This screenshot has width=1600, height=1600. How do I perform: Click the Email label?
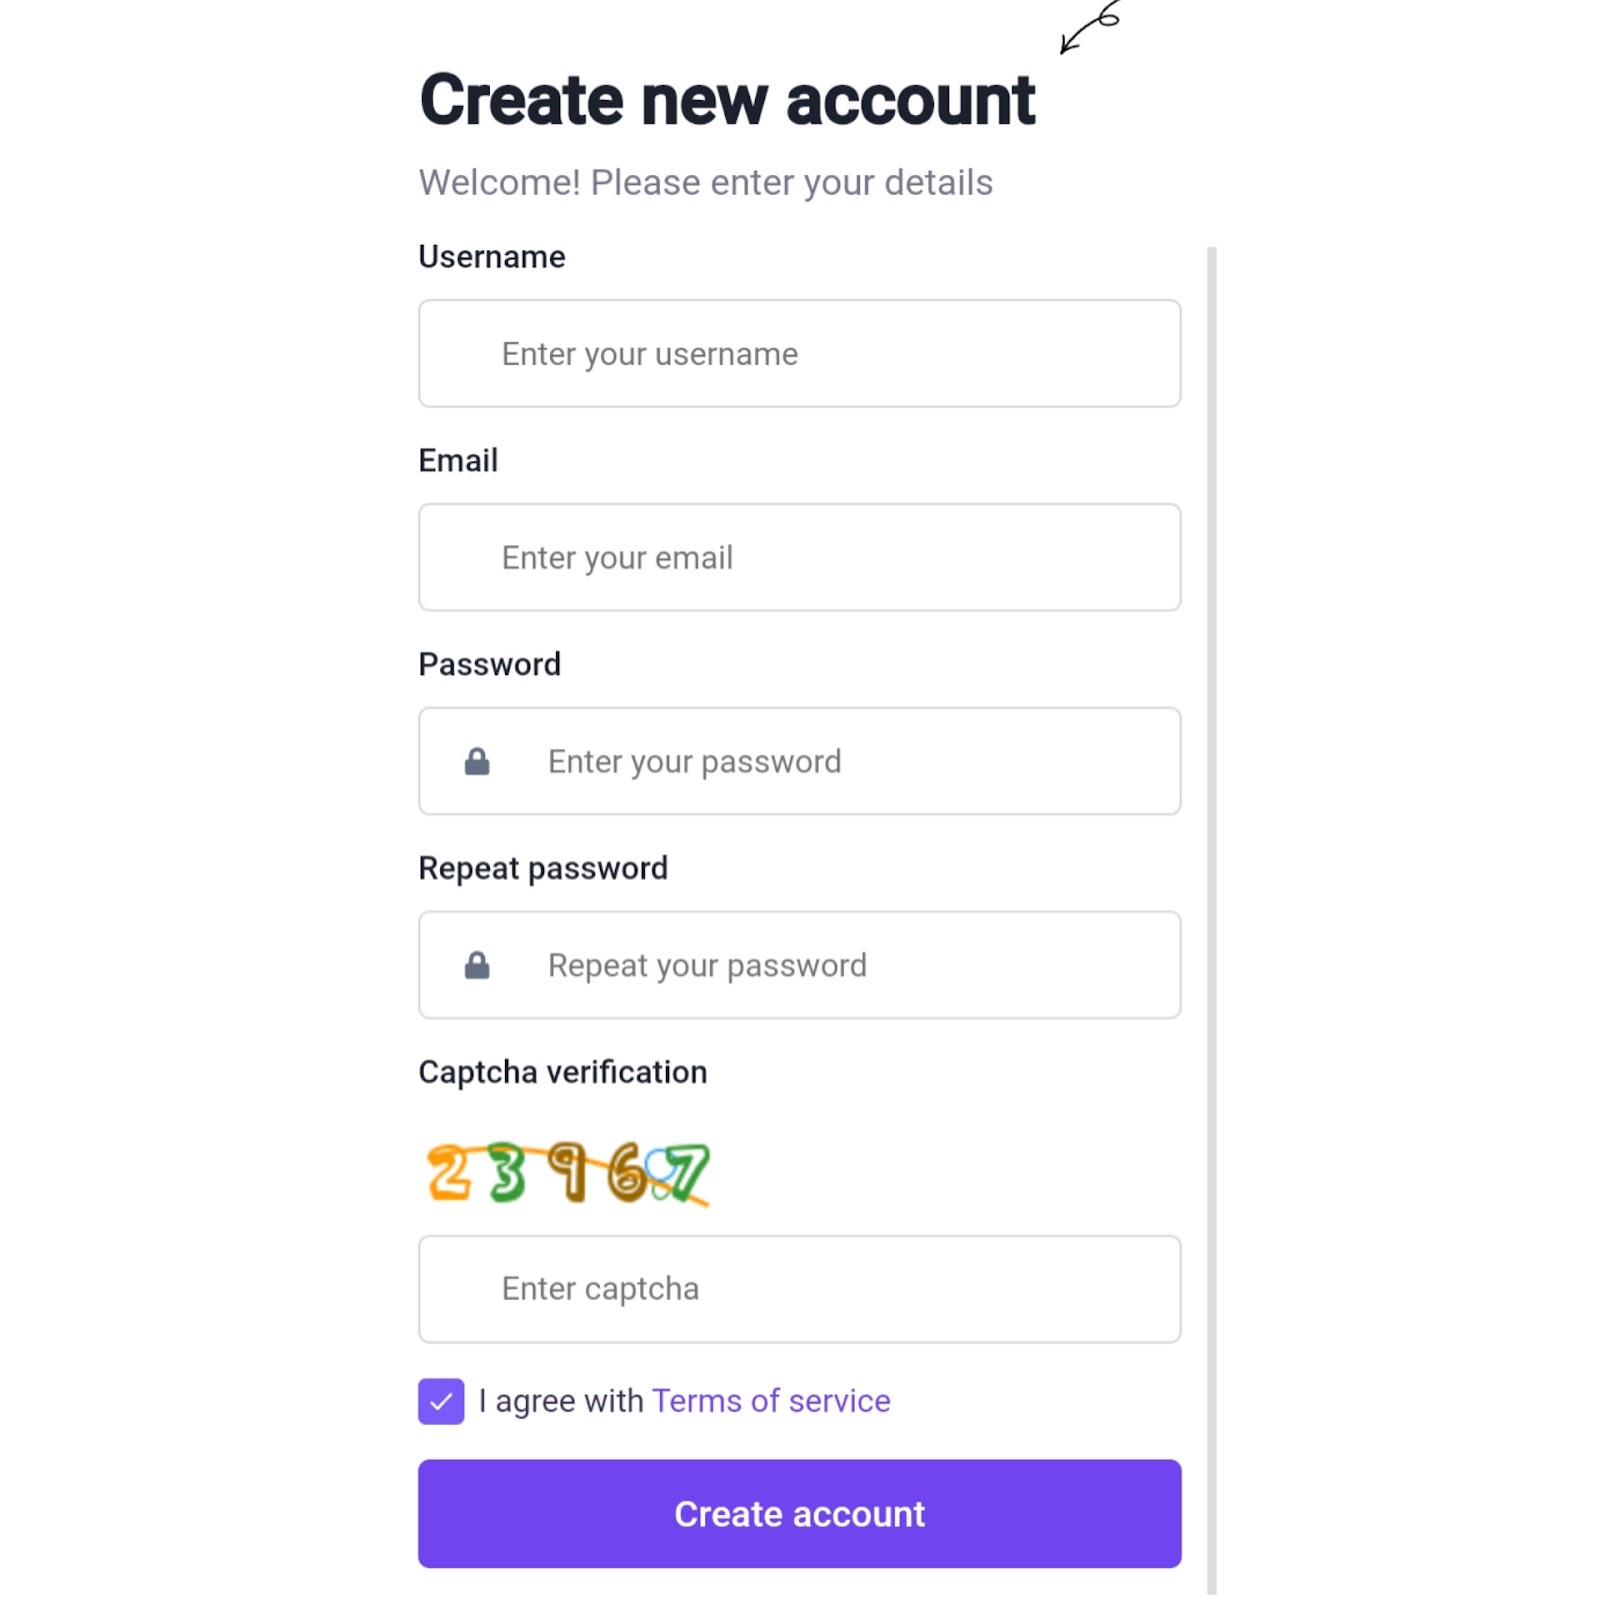point(458,461)
